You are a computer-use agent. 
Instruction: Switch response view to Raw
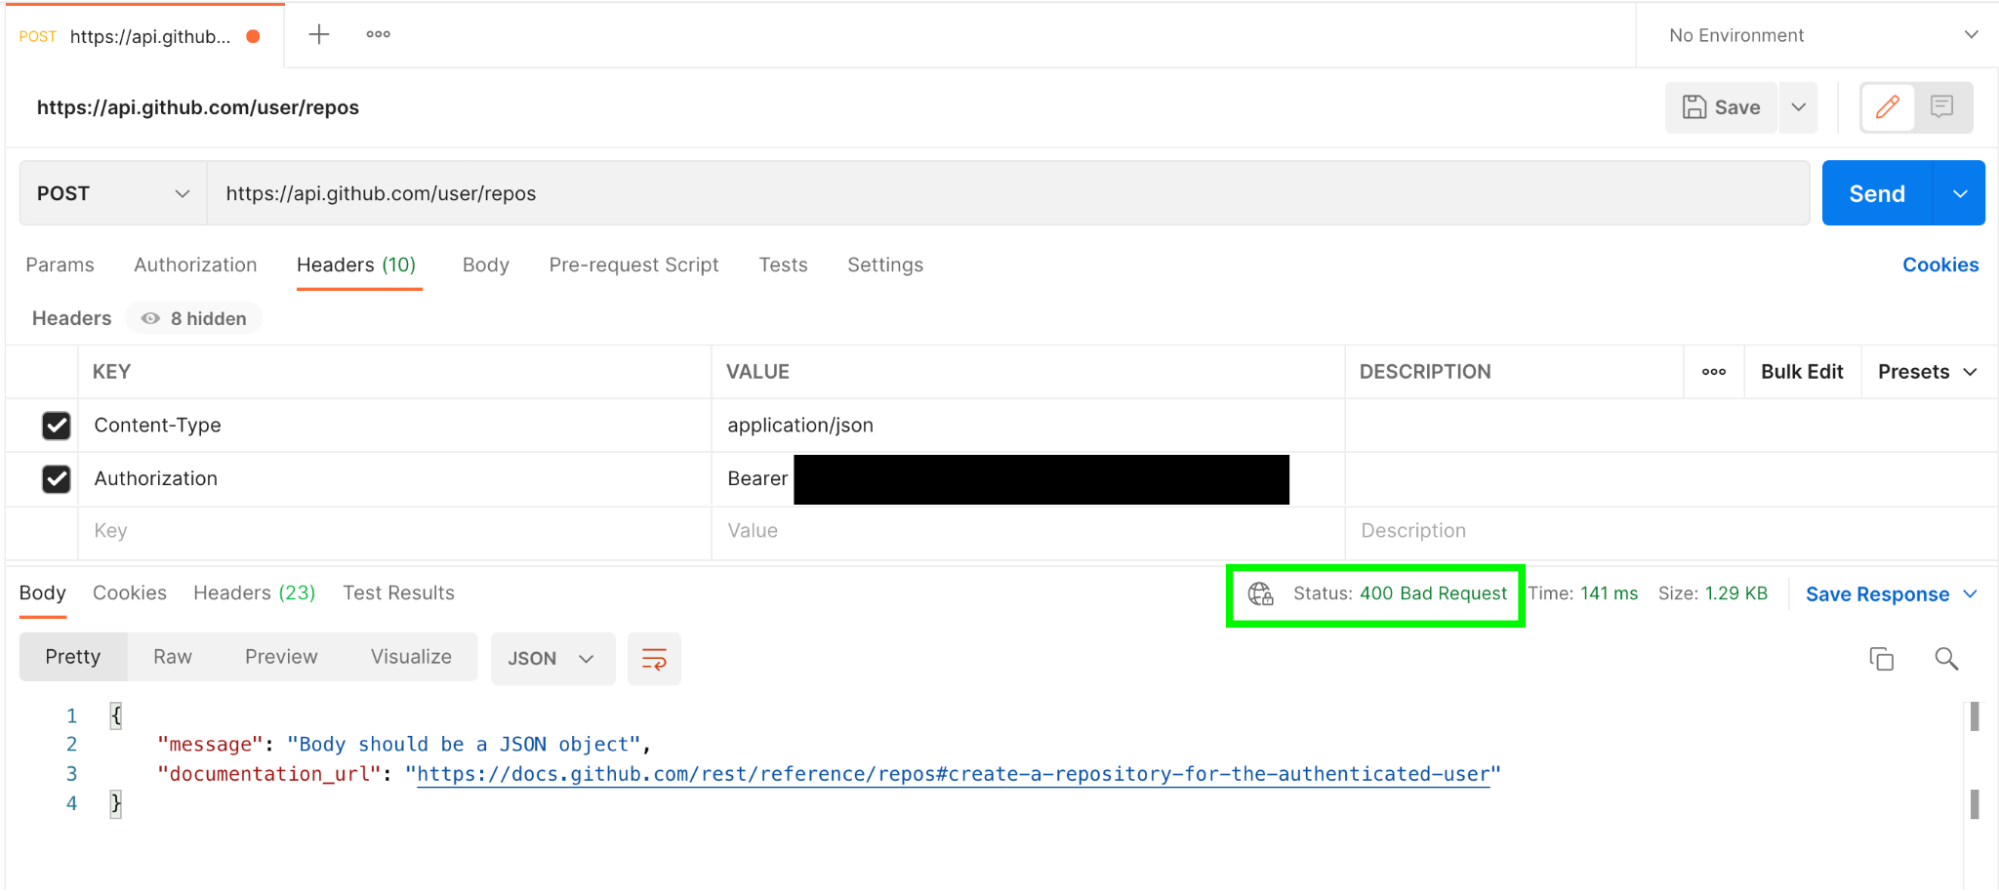pyautogui.click(x=172, y=657)
